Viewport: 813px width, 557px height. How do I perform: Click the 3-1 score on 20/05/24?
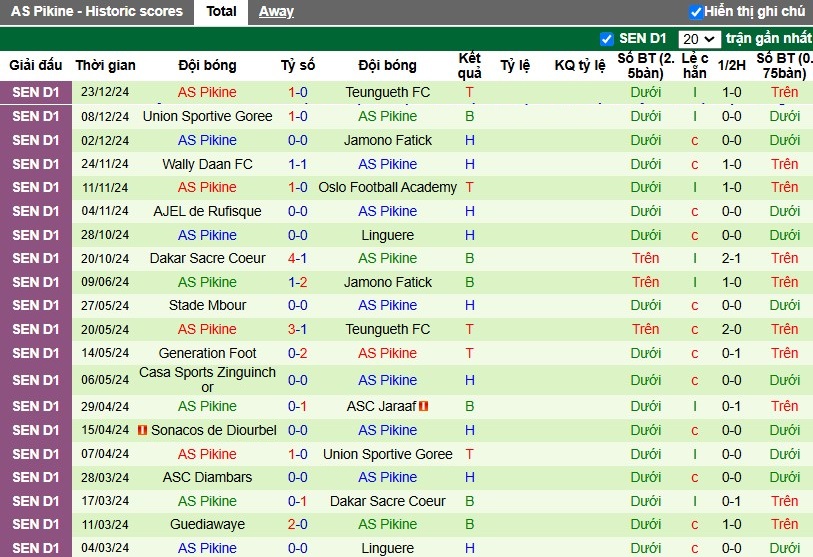298,329
